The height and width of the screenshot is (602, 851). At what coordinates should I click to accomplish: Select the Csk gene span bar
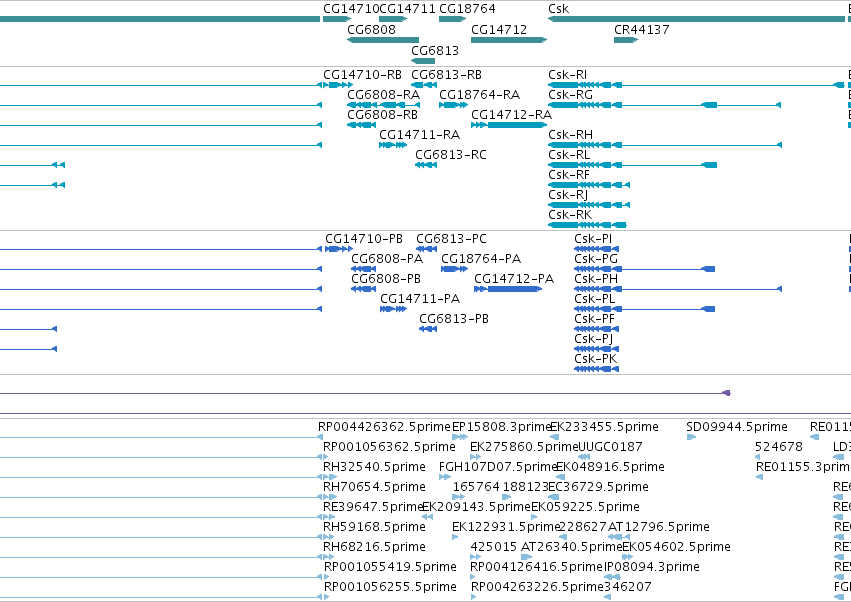pyautogui.click(x=696, y=19)
